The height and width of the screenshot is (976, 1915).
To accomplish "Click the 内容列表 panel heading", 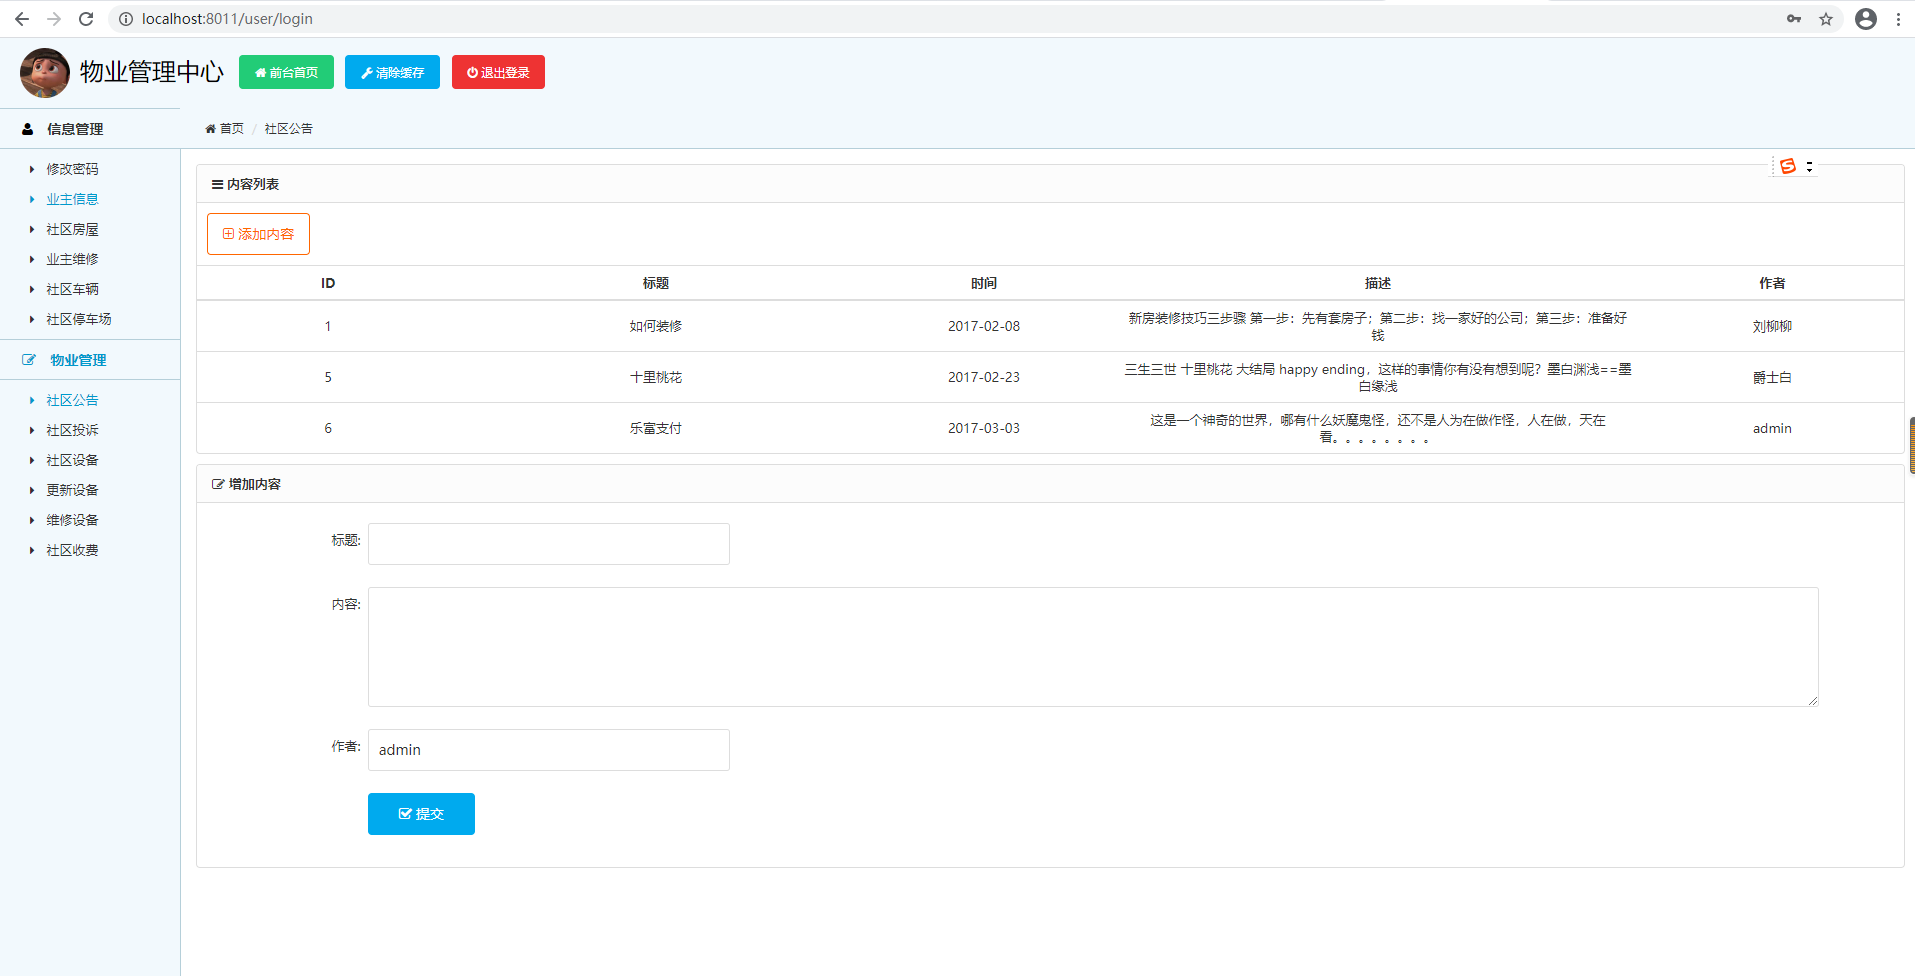I will pyautogui.click(x=246, y=184).
